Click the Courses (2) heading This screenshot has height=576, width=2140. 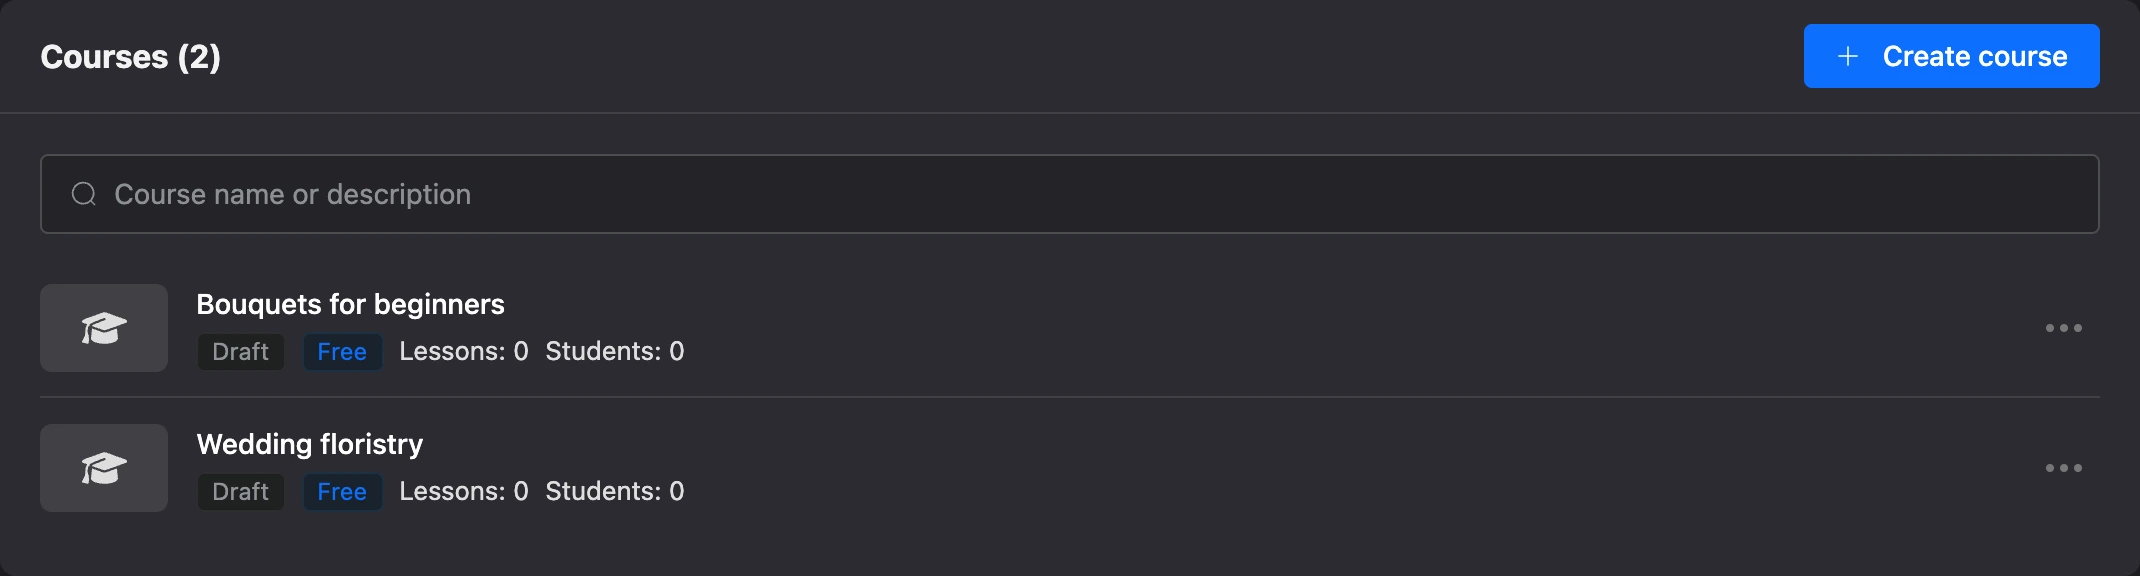pyautogui.click(x=130, y=57)
